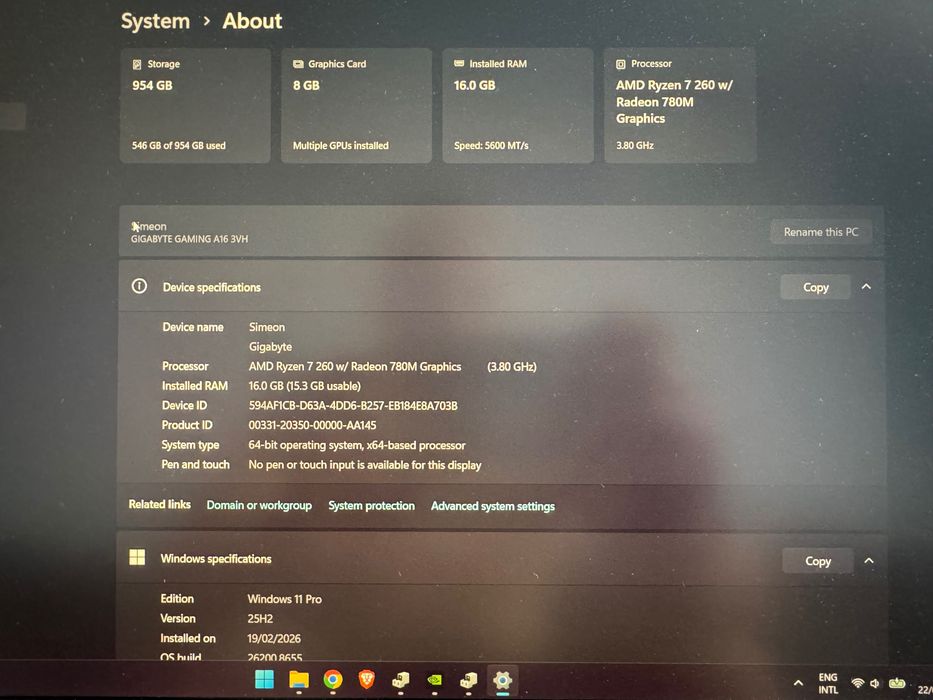The width and height of the screenshot is (933, 700).
Task: Show hidden system tray icons
Action: pos(799,683)
